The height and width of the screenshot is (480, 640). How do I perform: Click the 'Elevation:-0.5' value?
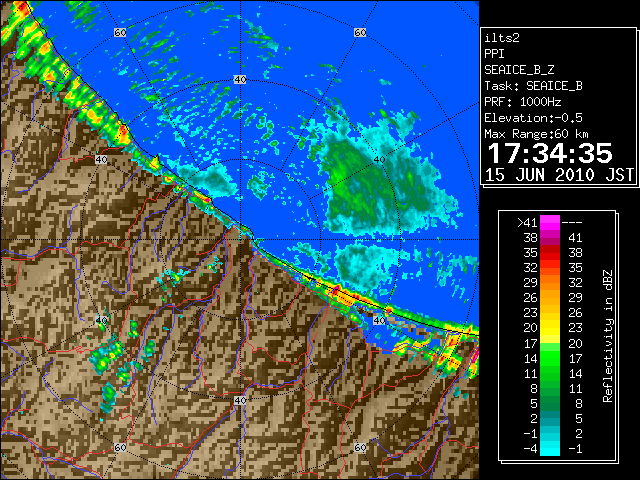[x=533, y=118]
